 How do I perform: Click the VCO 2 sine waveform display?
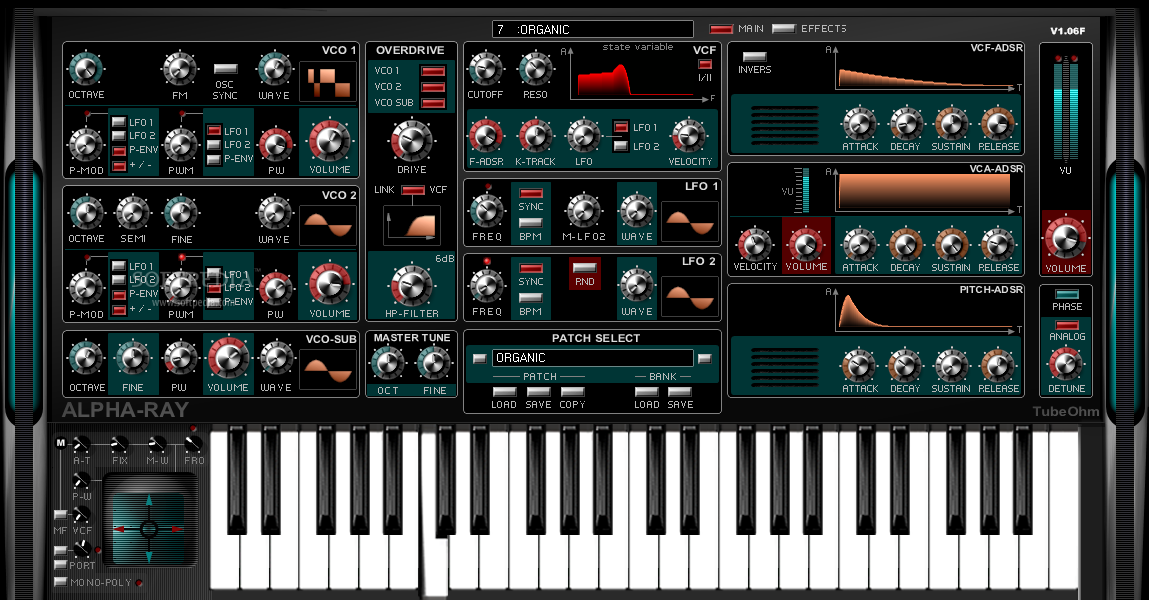(328, 225)
